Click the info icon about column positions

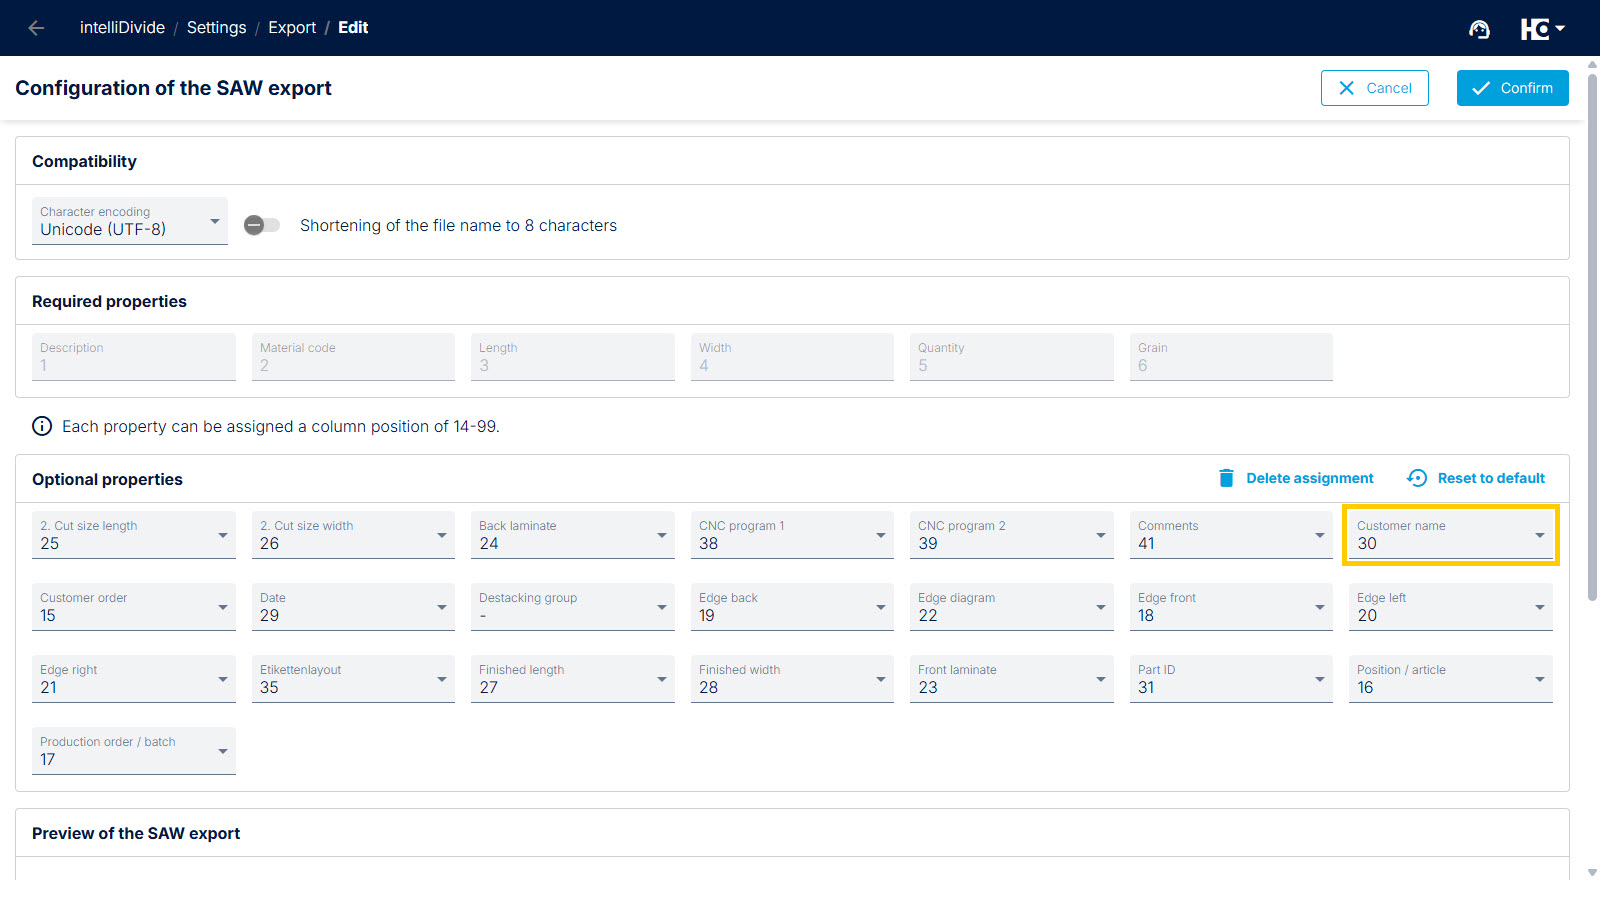[42, 426]
